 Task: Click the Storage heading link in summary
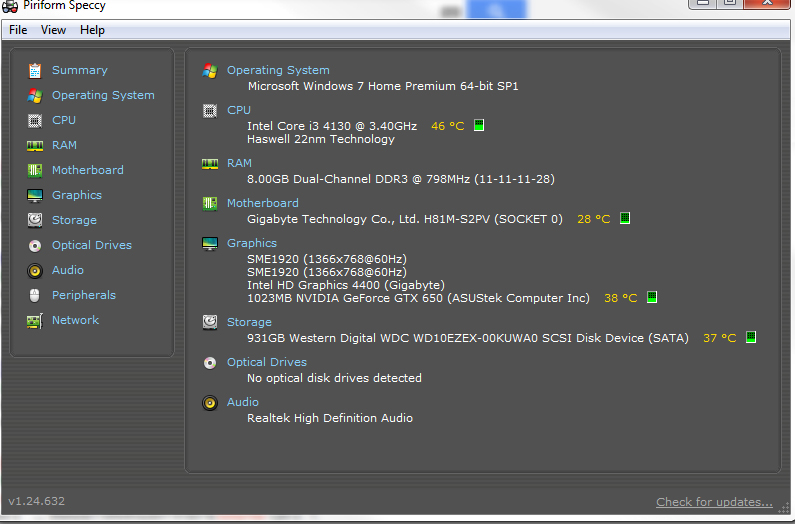[x=249, y=322]
